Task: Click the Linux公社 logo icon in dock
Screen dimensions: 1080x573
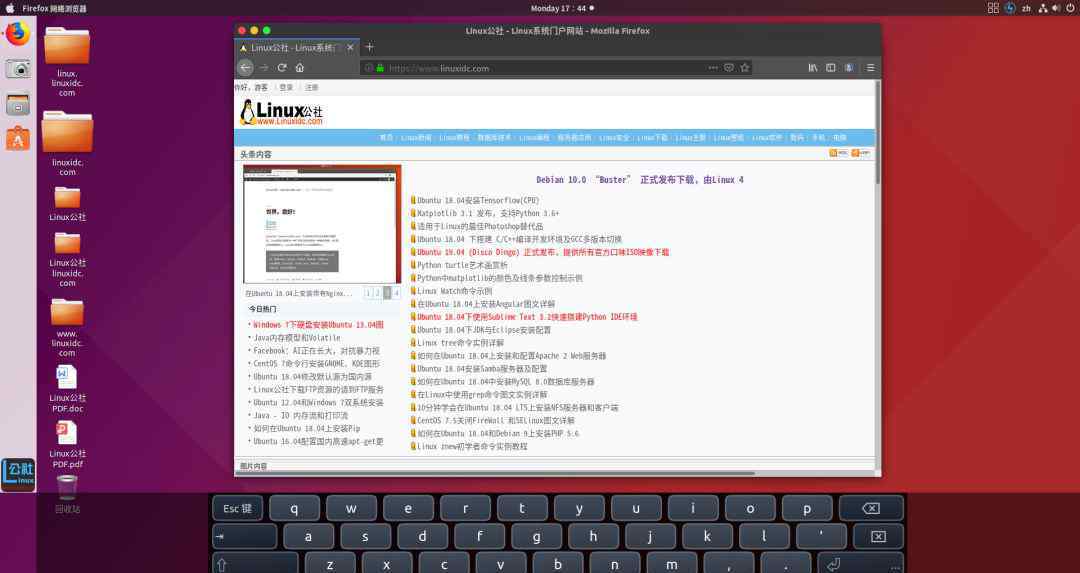Action: click(x=18, y=475)
